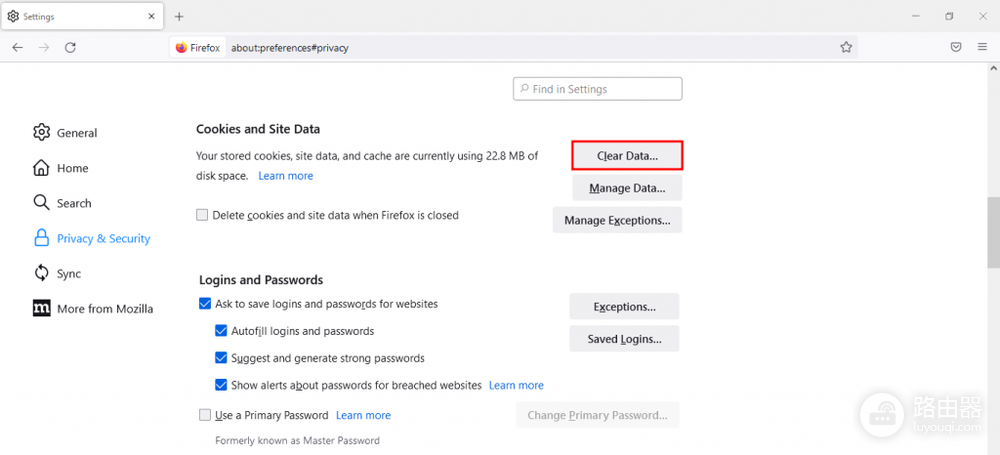Bookmark this page with the star icon
This screenshot has width=1000, height=455.
click(x=846, y=47)
